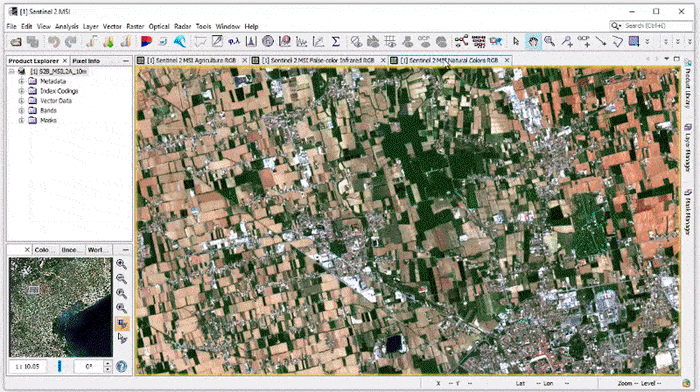Collapse the S2B_MSIL2A_10m product node
The height and width of the screenshot is (392, 700).
click(x=12, y=71)
